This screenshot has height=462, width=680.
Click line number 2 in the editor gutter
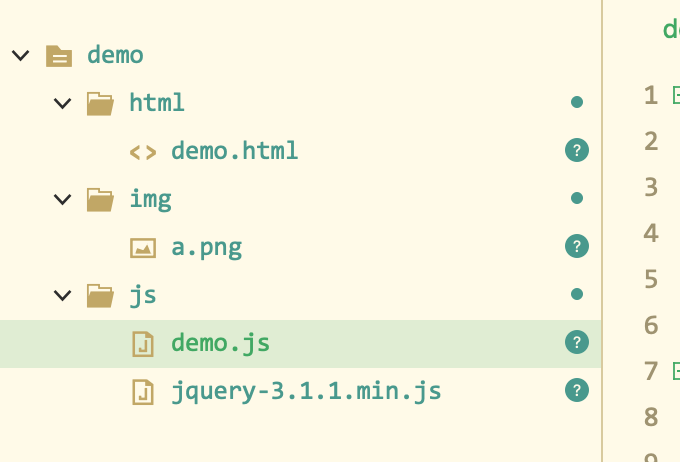651,141
